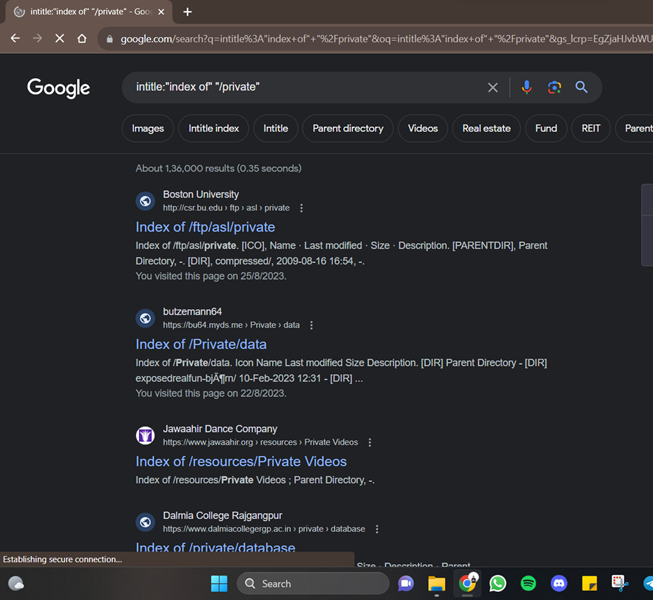Click the Jawaahir Dance Company site name
The height and width of the screenshot is (600, 653).
pyautogui.click(x=220, y=429)
